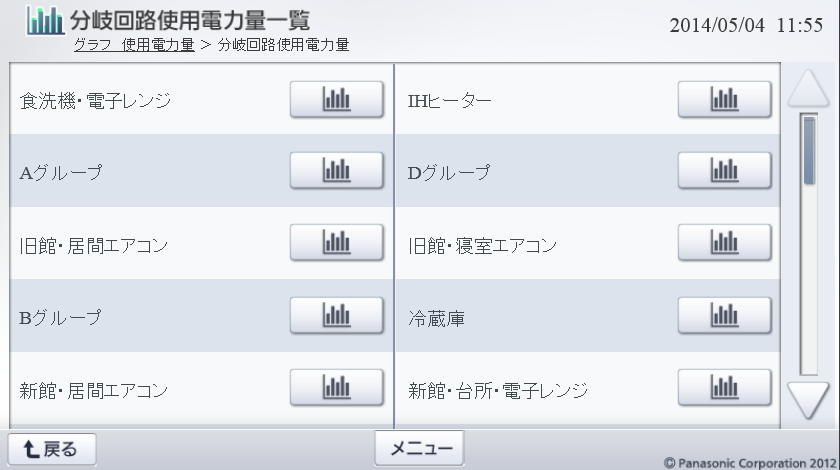The width and height of the screenshot is (840, 470).
Task: Follow the グラフ 使用電力量 breadcrumb link
Action: click(x=134, y=46)
